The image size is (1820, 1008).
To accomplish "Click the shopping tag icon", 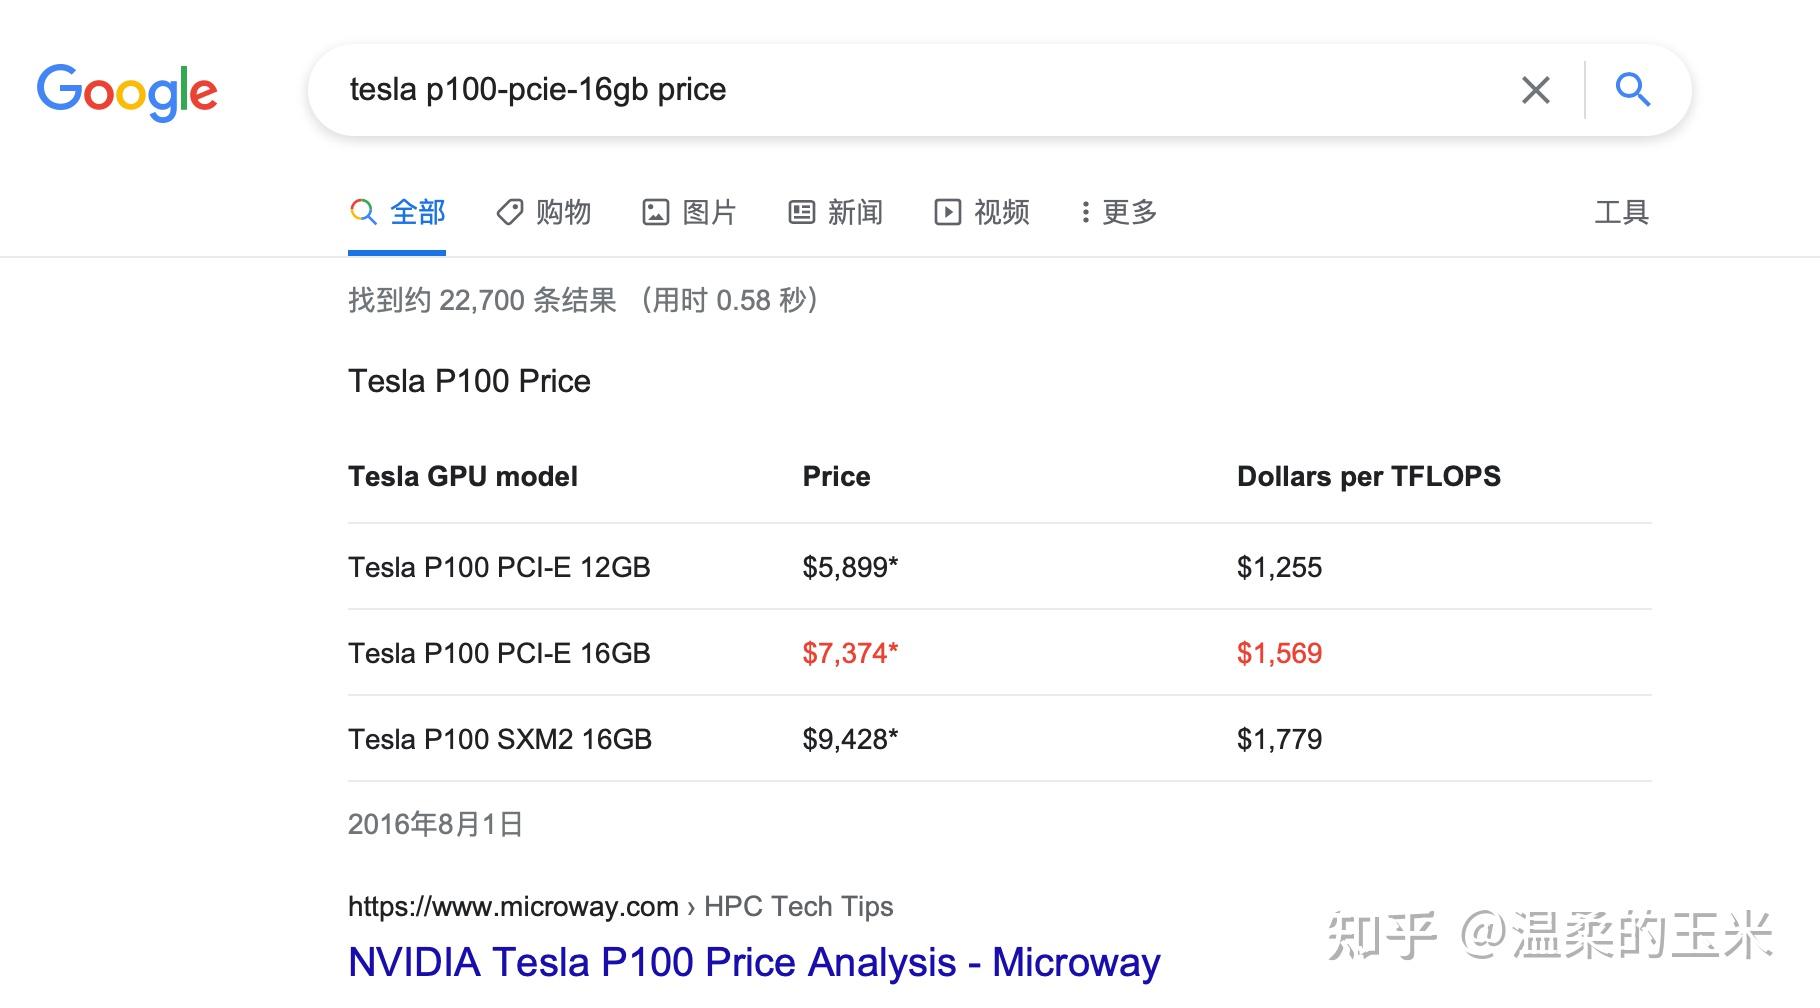I will (x=510, y=212).
